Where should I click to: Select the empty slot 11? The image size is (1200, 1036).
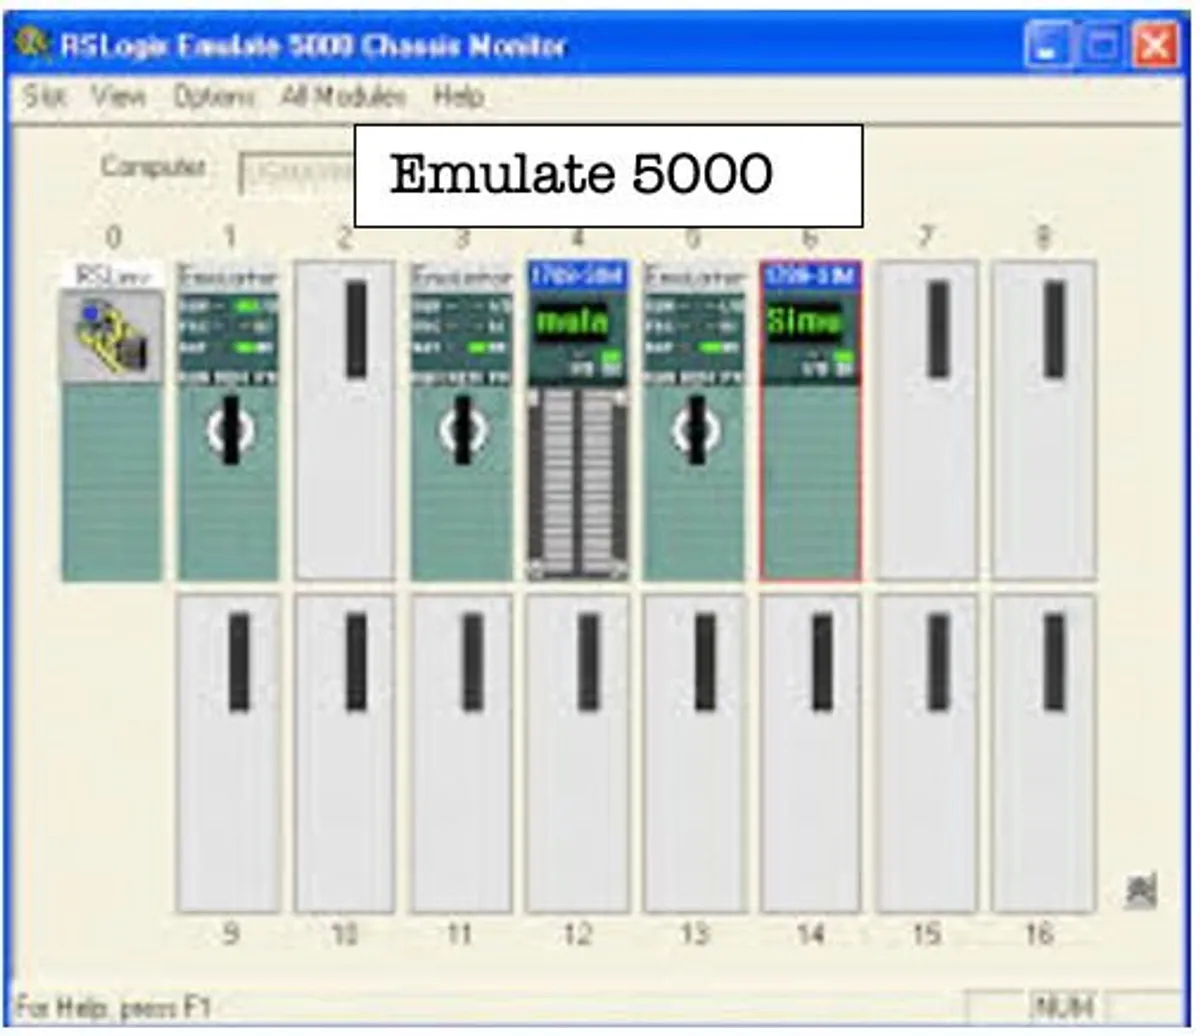[461, 753]
